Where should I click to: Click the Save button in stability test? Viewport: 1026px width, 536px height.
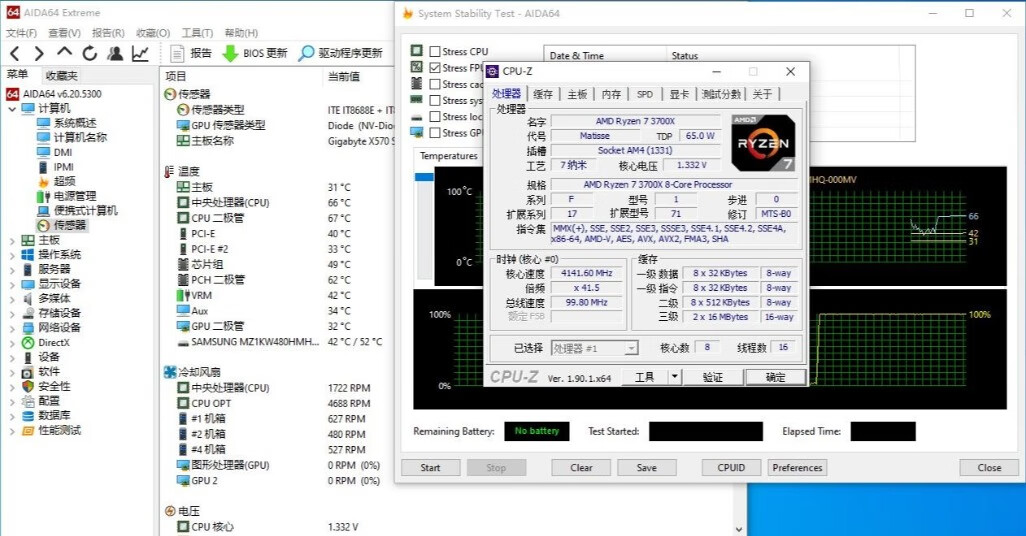coord(646,467)
